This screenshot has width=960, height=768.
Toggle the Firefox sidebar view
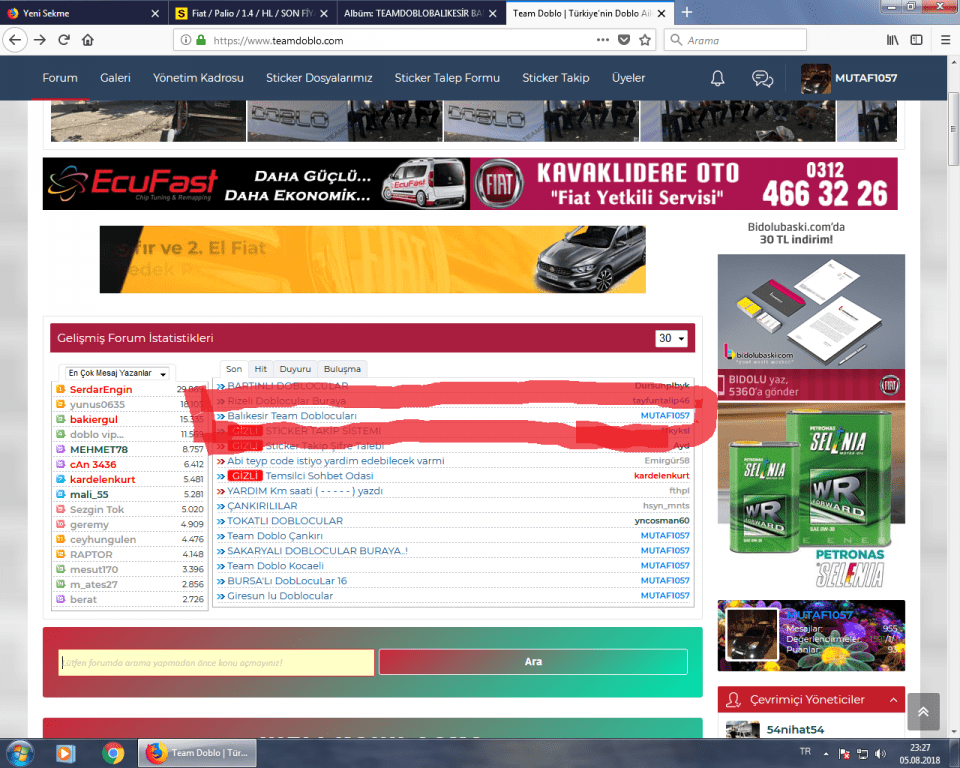click(917, 40)
